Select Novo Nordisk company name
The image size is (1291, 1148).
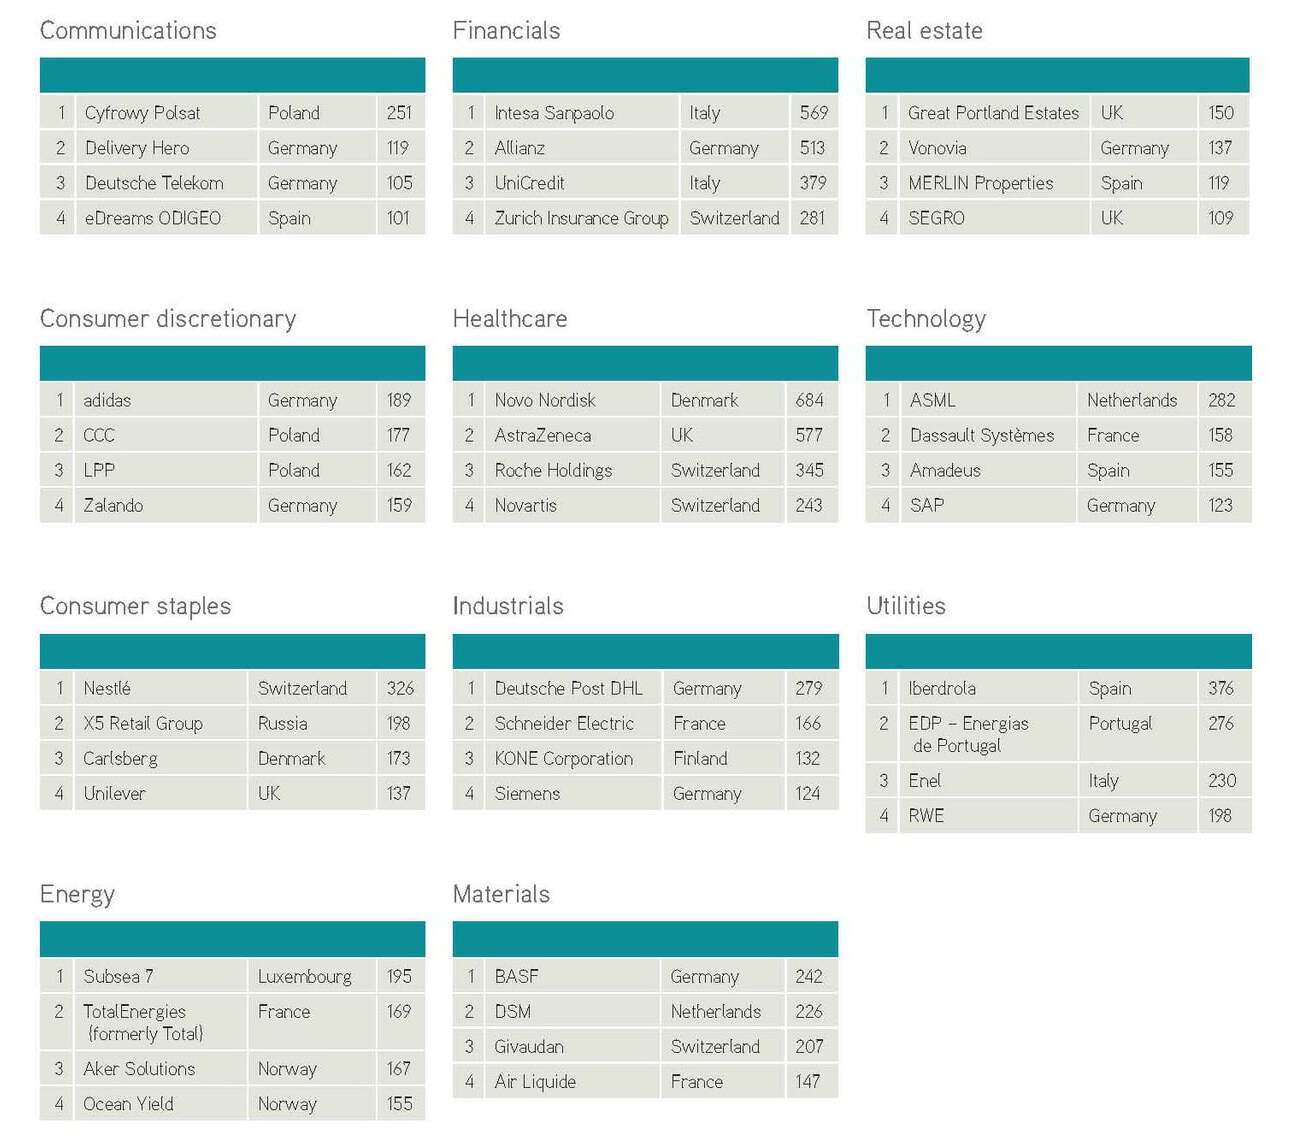coord(545,400)
